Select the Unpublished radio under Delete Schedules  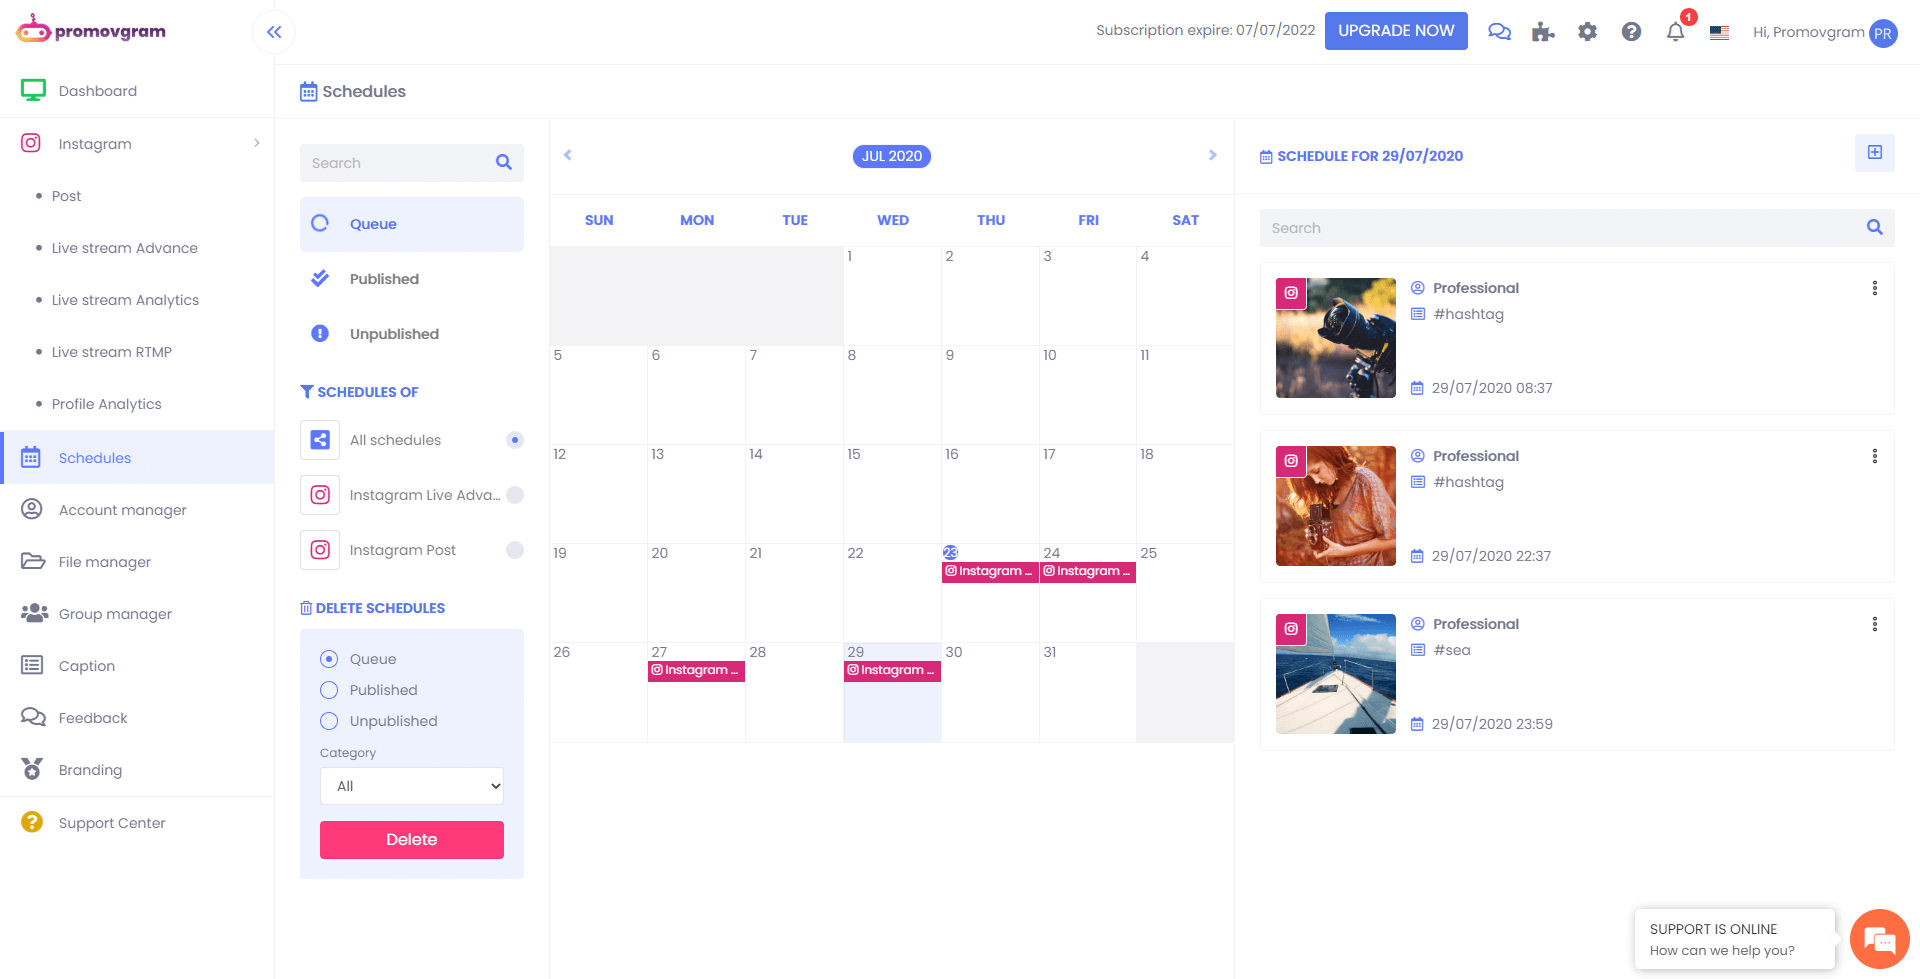point(329,721)
